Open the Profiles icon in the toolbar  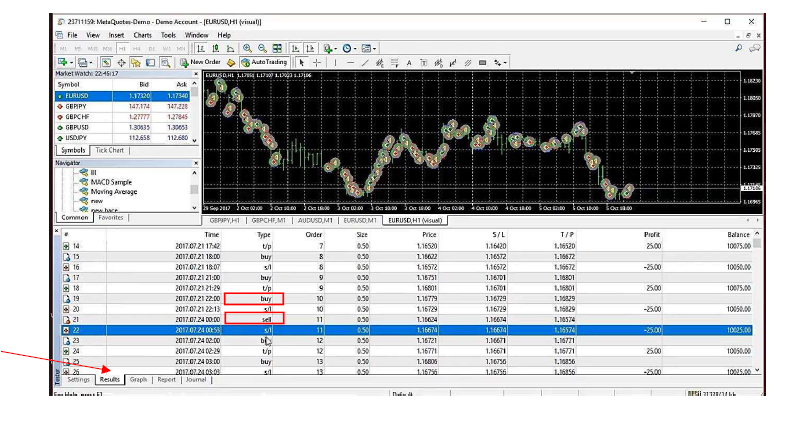(83, 63)
